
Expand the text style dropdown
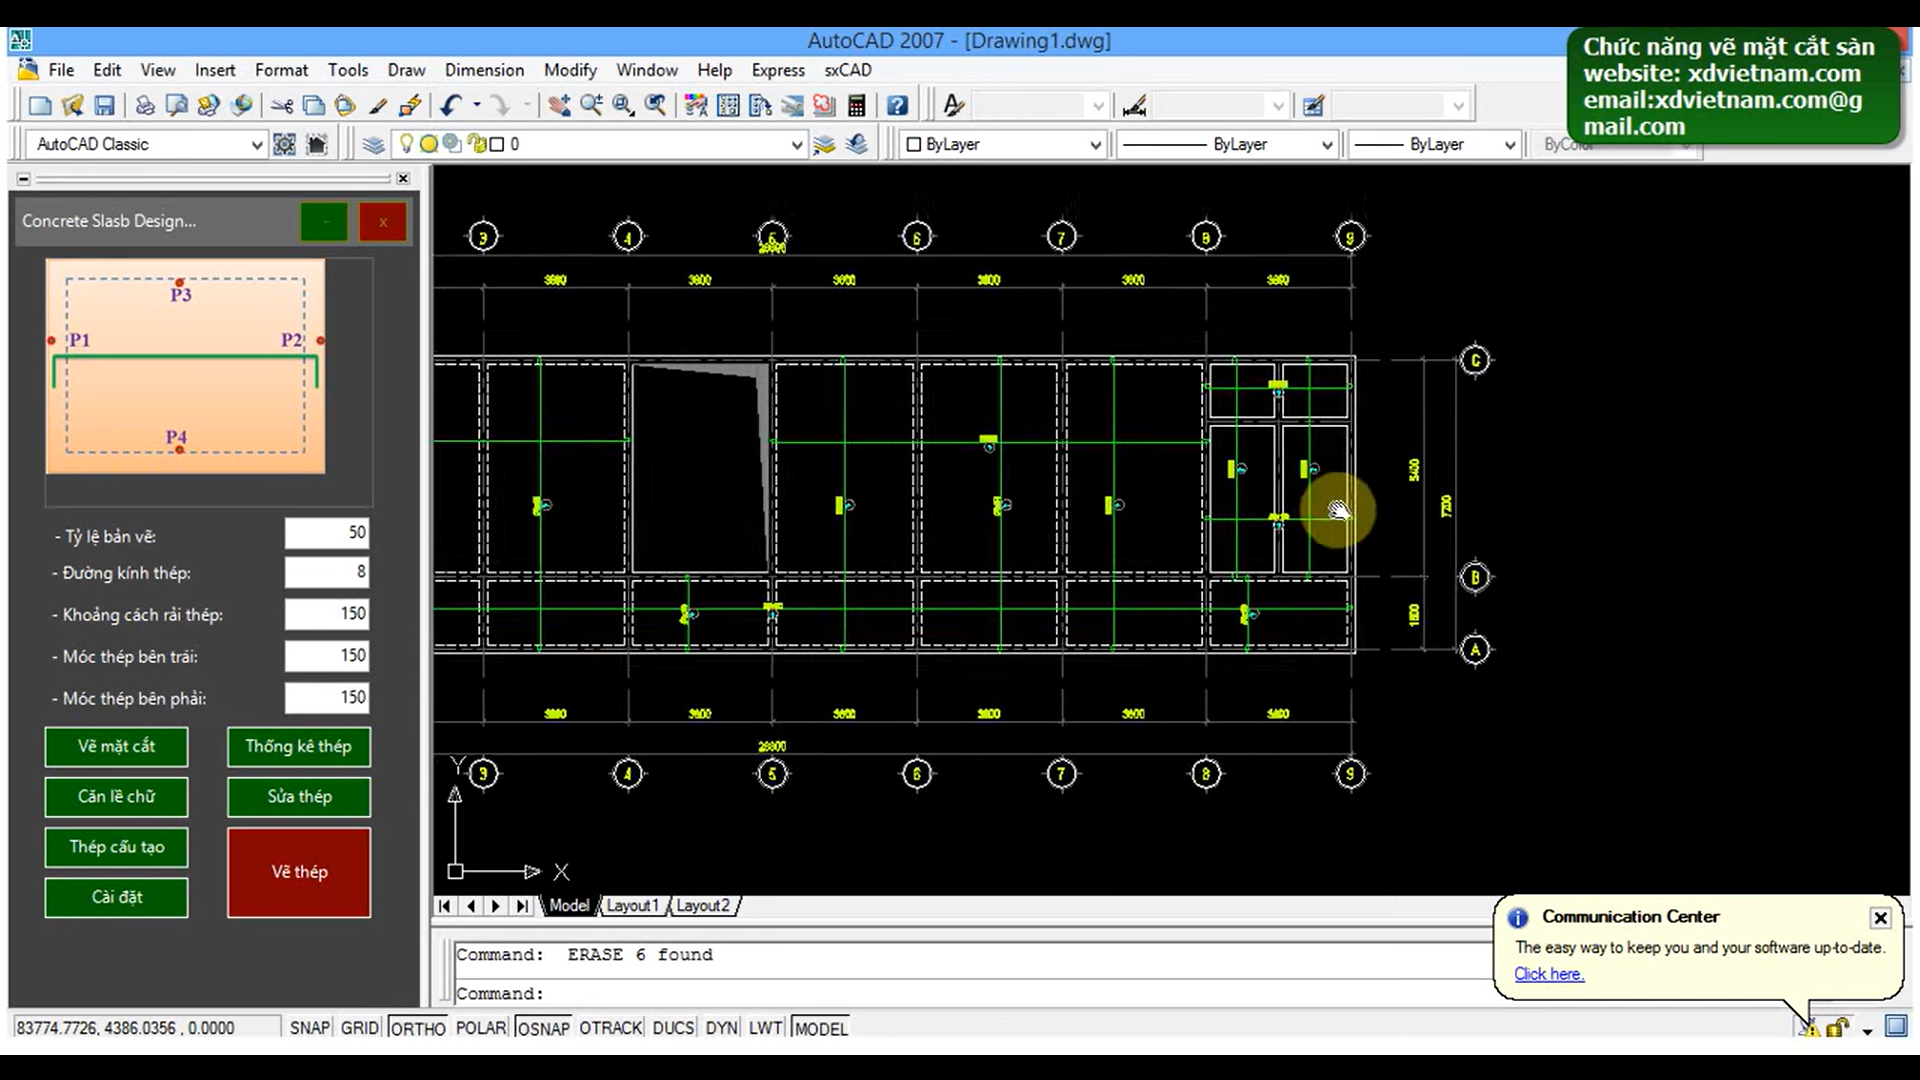(x=1098, y=106)
